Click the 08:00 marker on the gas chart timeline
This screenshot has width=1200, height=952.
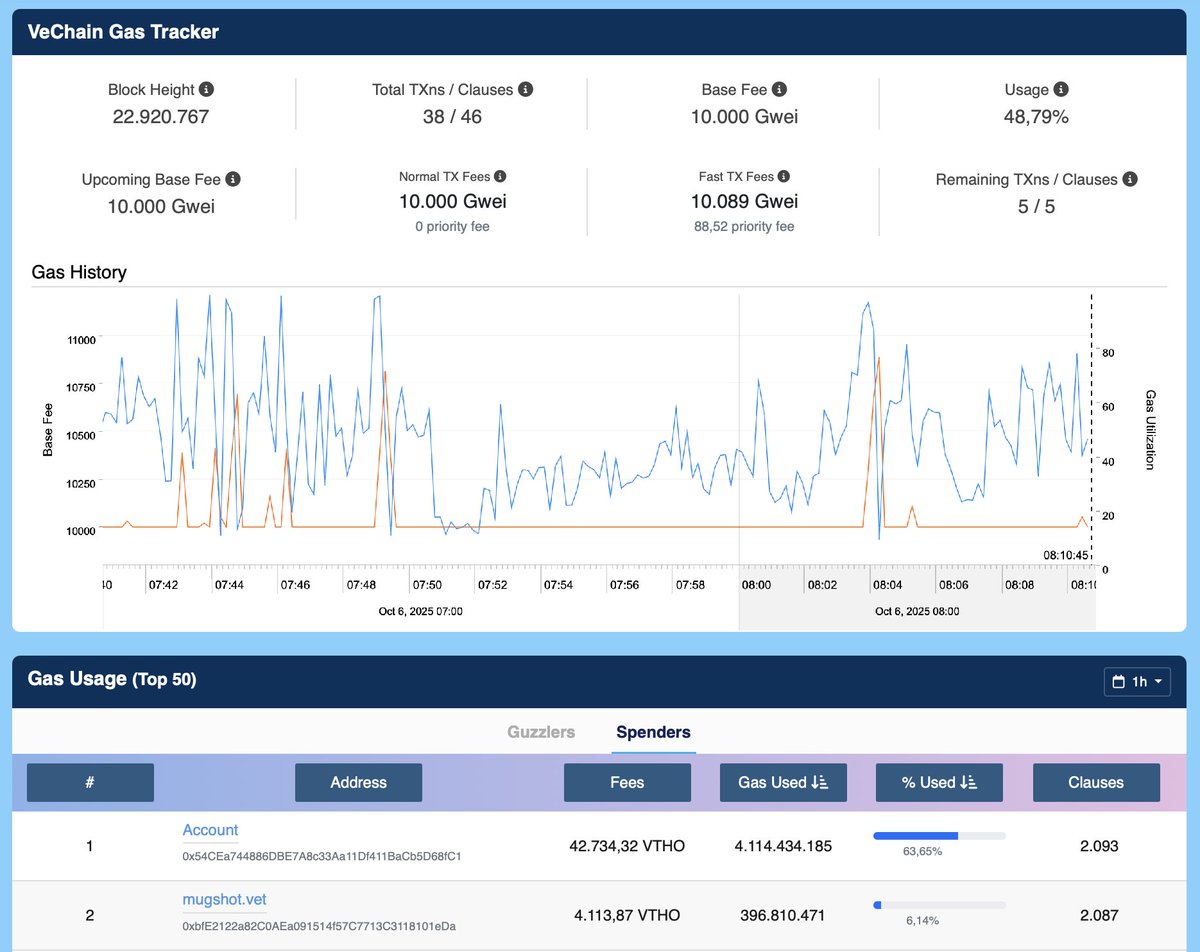click(755, 584)
